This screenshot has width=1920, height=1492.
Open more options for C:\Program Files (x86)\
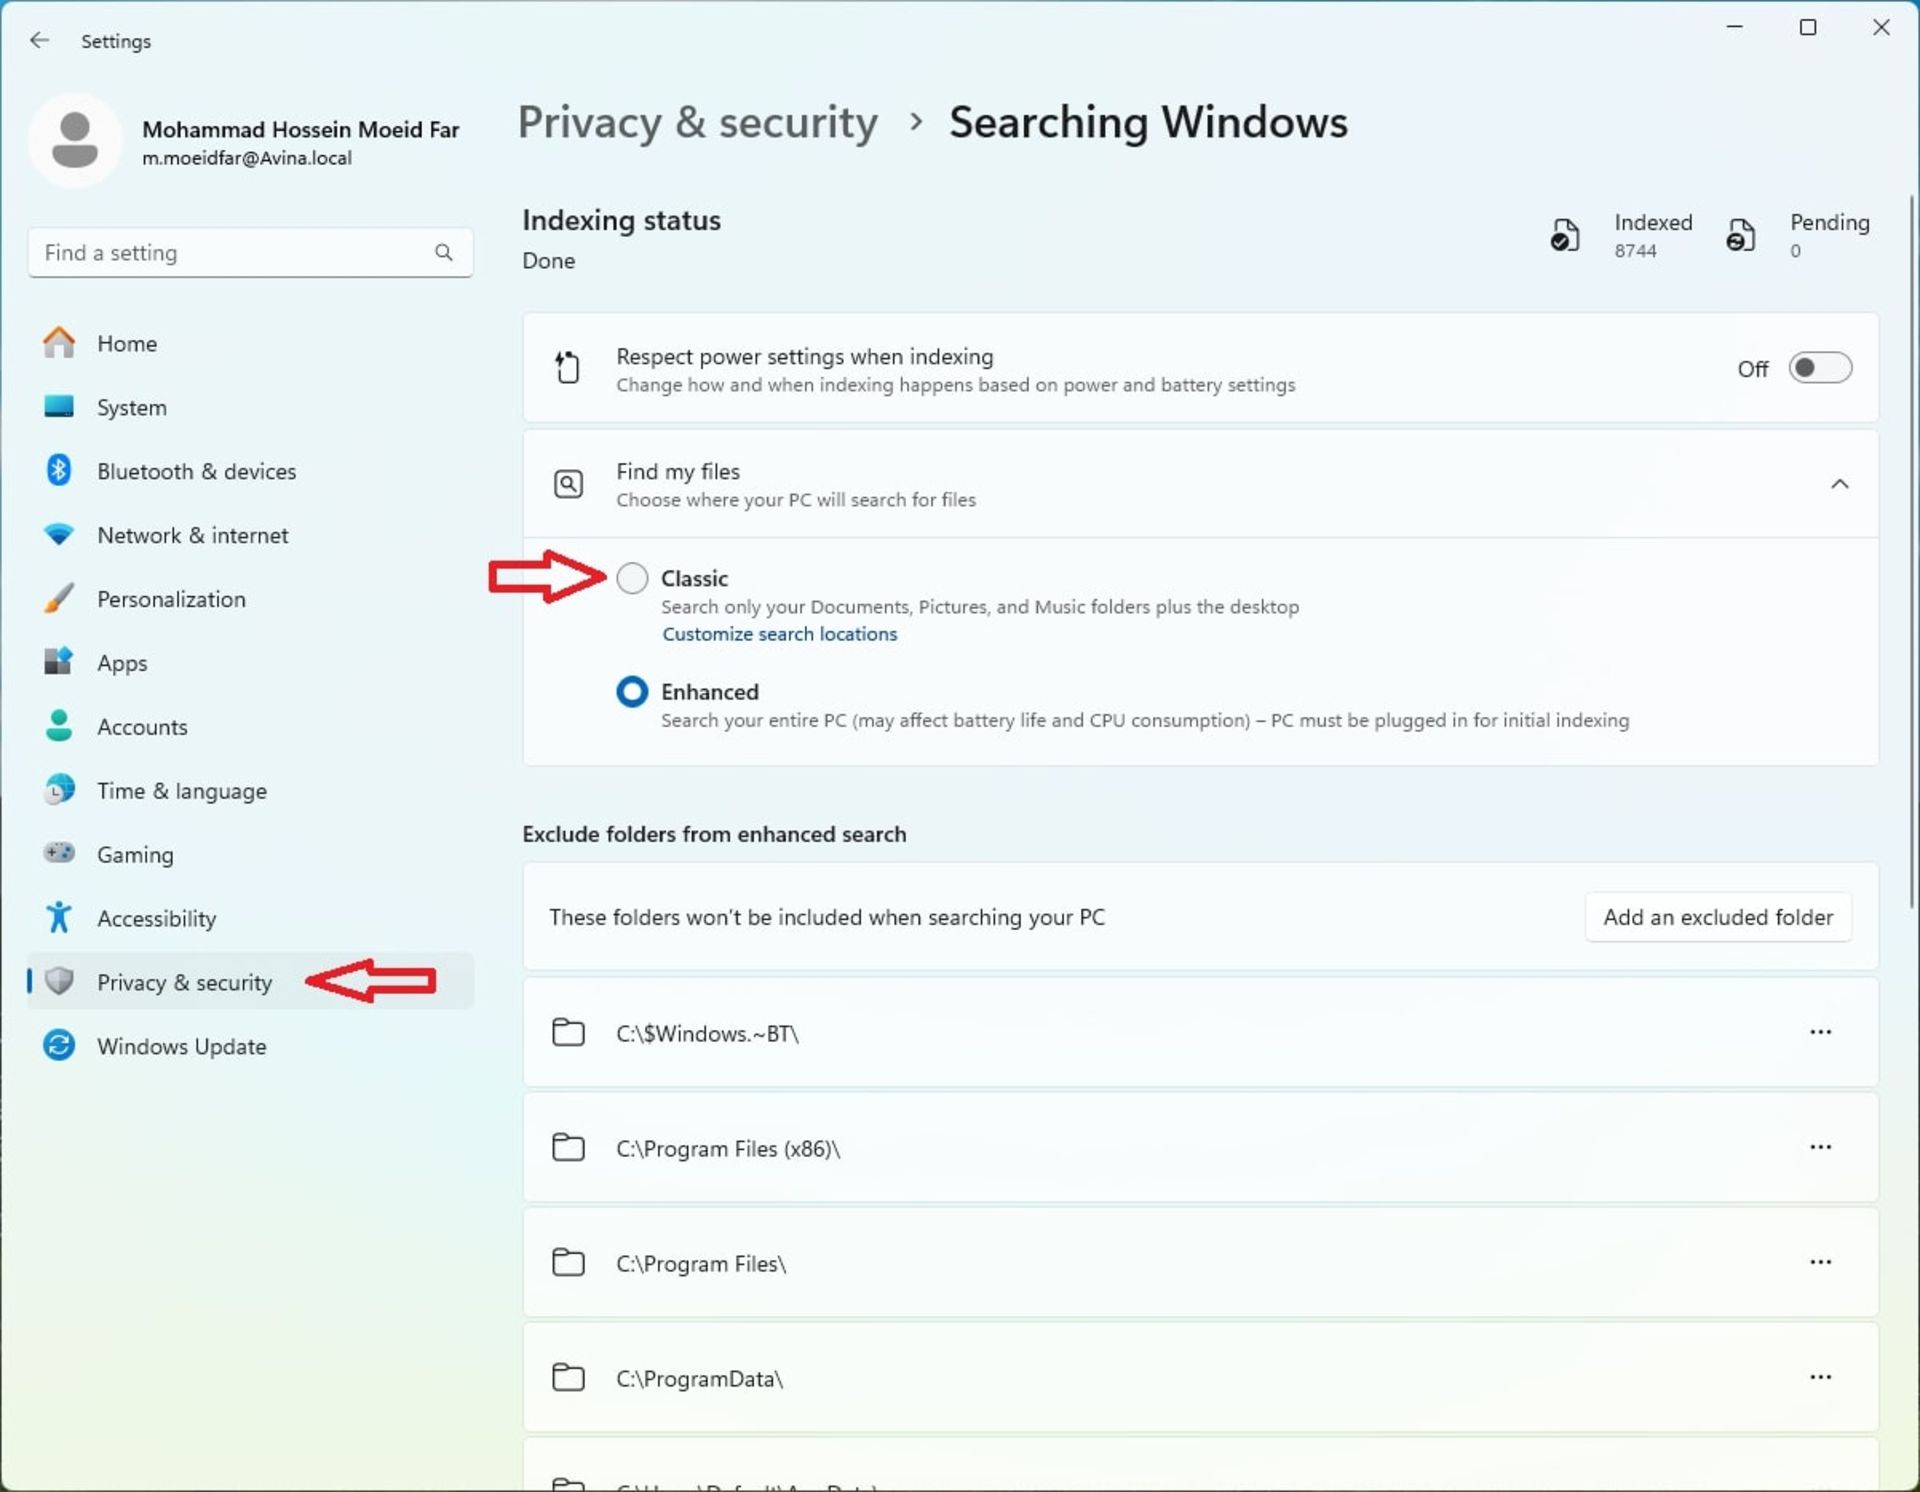pos(1820,1147)
